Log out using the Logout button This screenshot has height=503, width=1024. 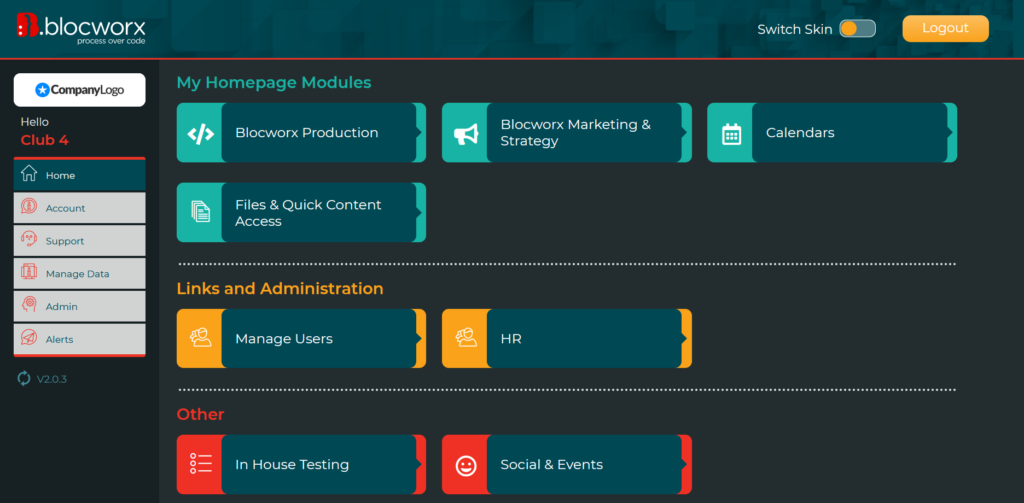(946, 29)
